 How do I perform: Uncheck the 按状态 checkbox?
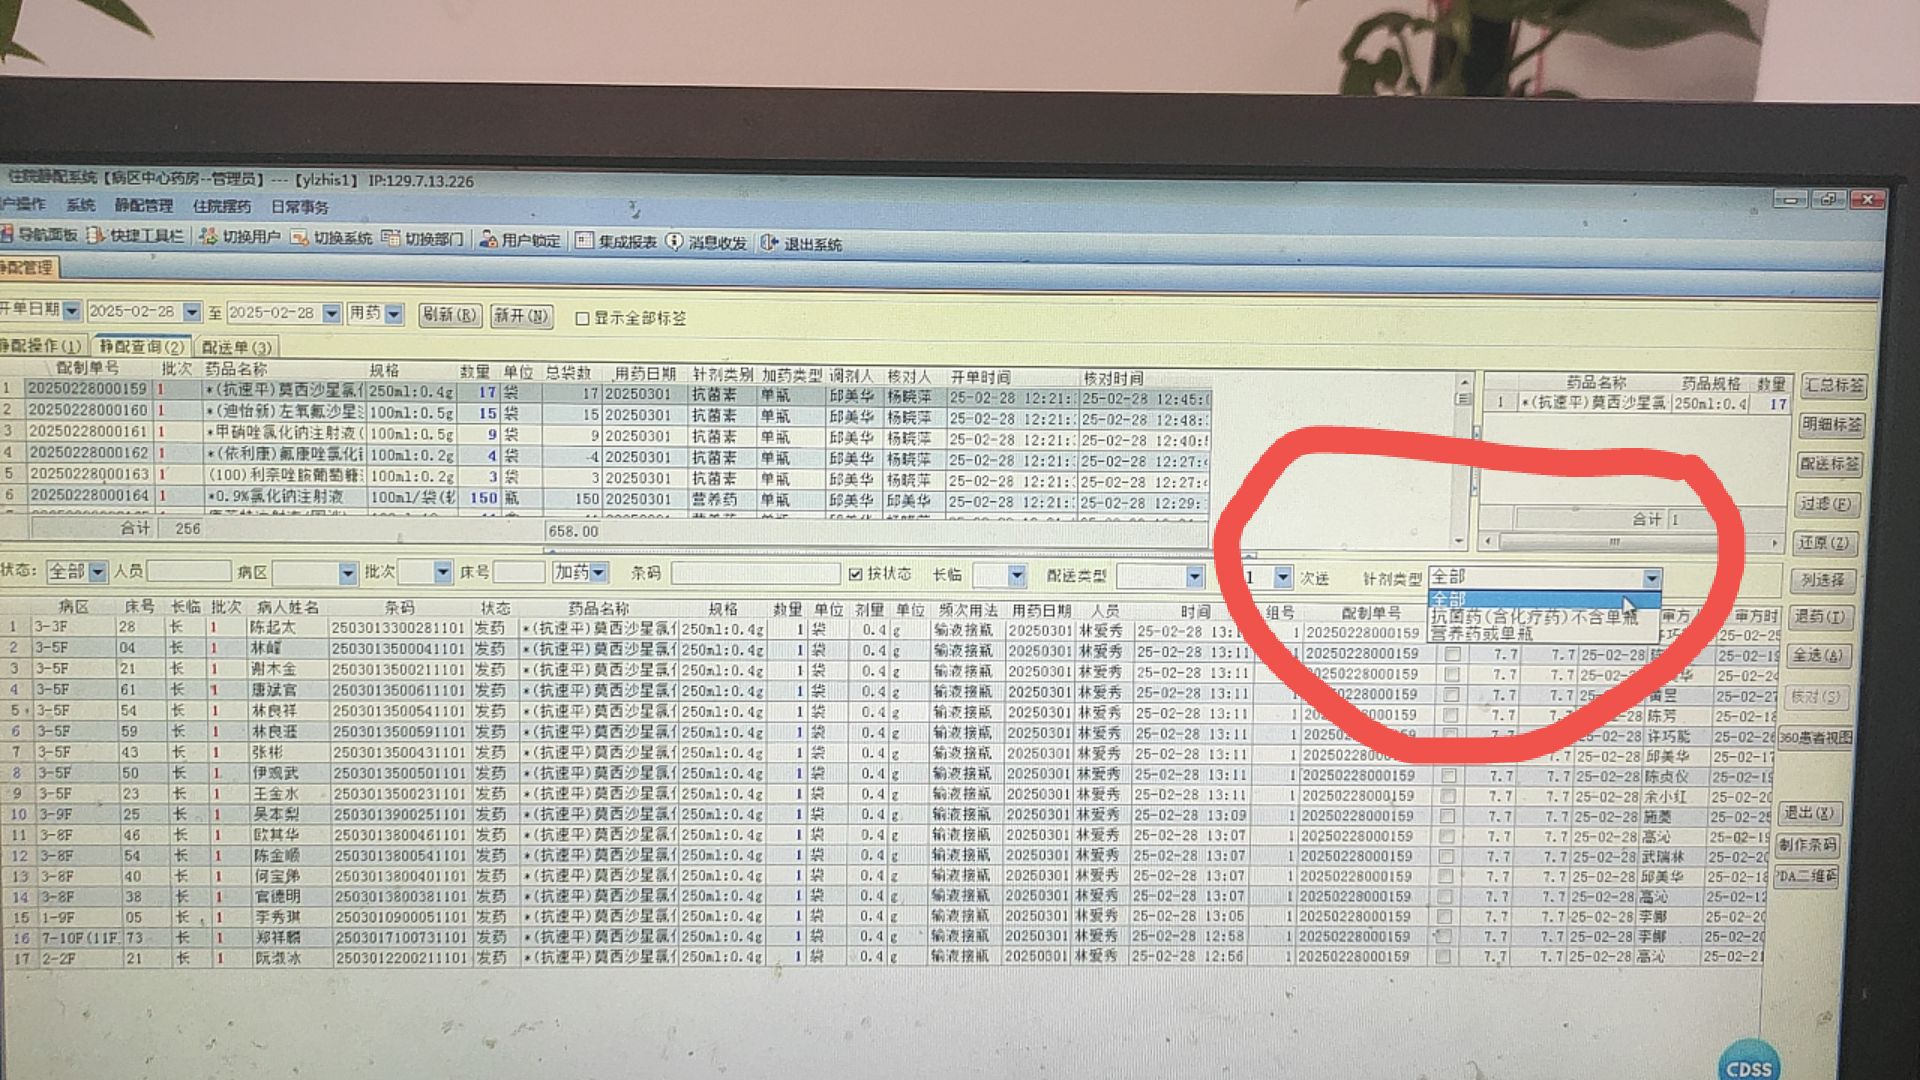[855, 574]
